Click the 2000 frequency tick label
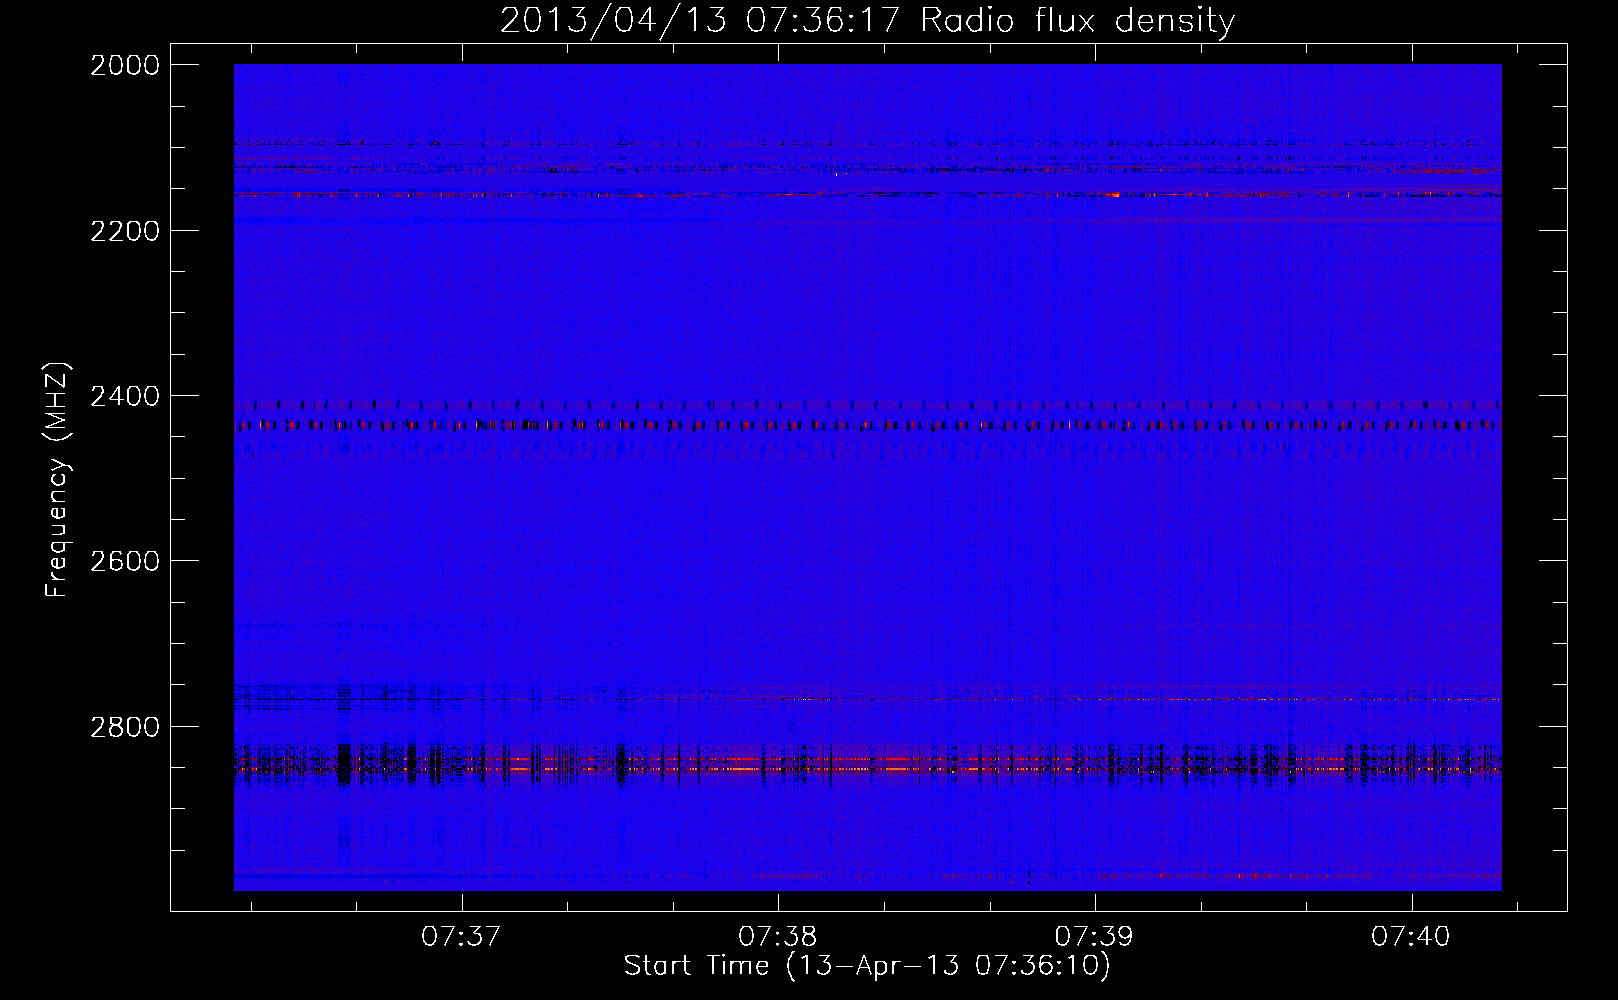 click(124, 65)
